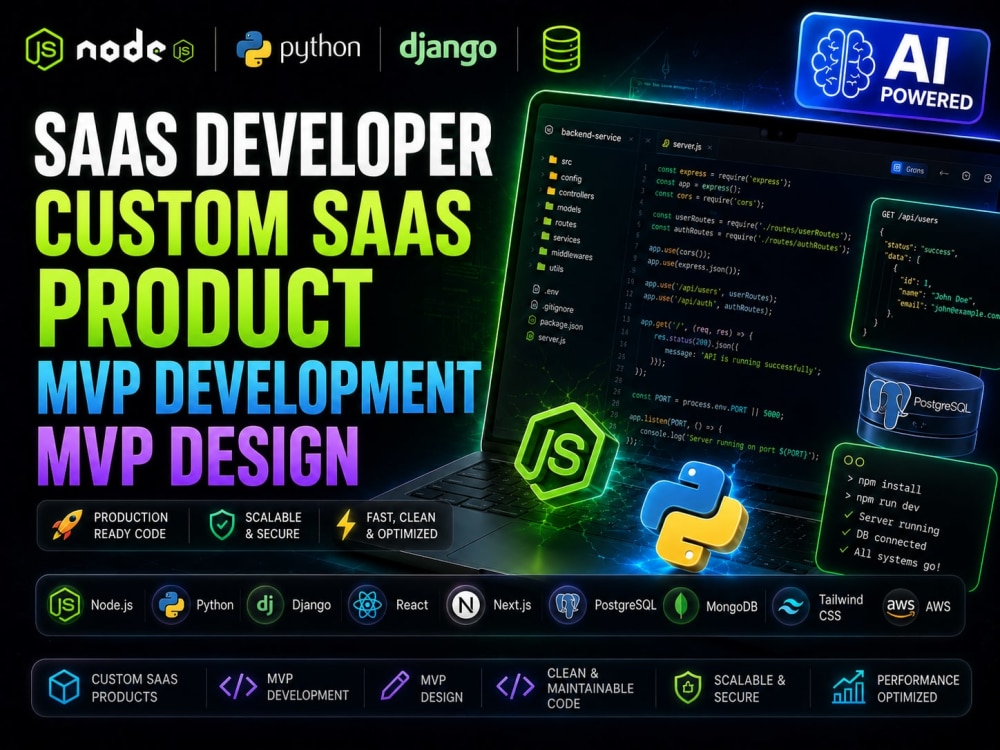
Task: Switch to the server.js editor tab
Action: (687, 145)
